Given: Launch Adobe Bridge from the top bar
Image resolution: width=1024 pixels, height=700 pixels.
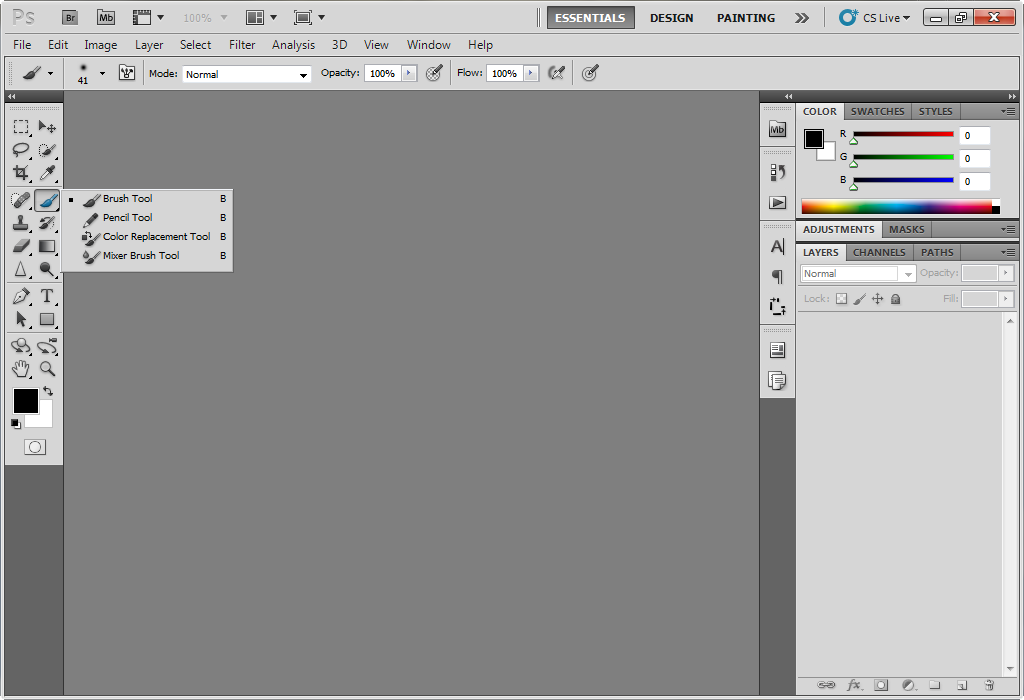Looking at the screenshot, I should (69, 17).
